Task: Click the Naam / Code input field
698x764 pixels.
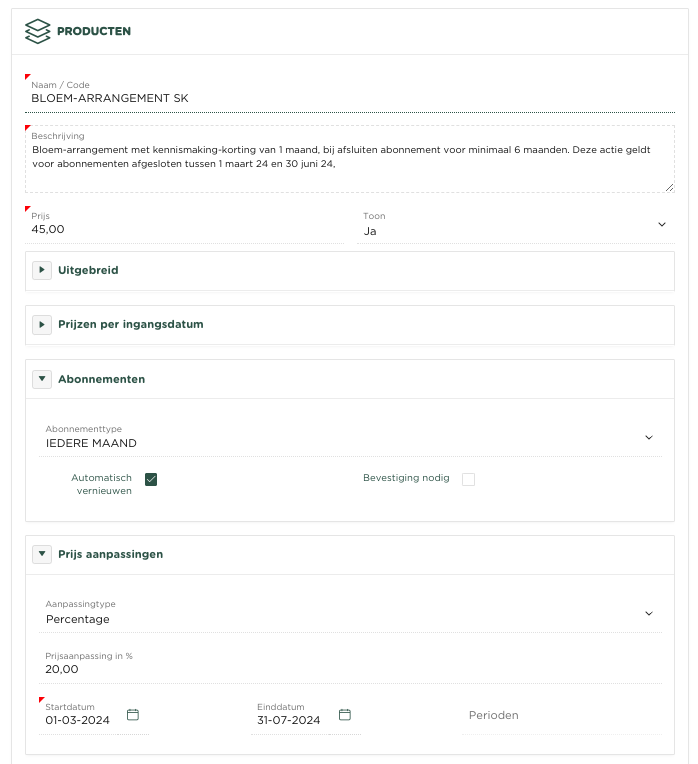Action: point(350,99)
